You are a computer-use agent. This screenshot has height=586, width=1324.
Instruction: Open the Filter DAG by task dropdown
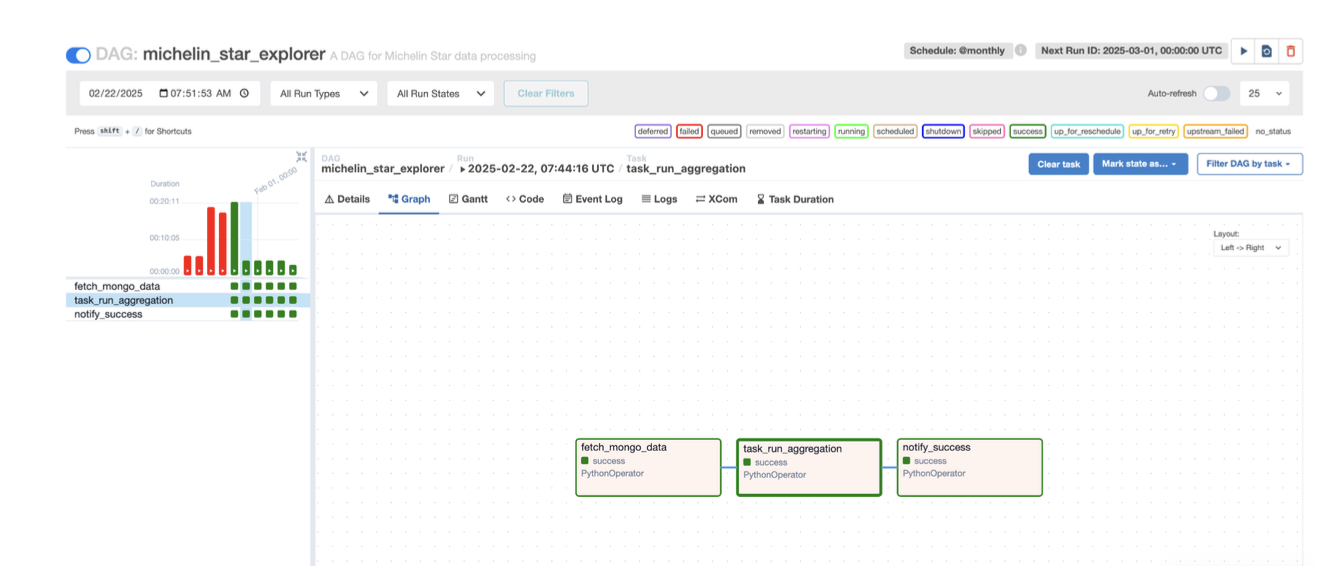[1250, 164]
